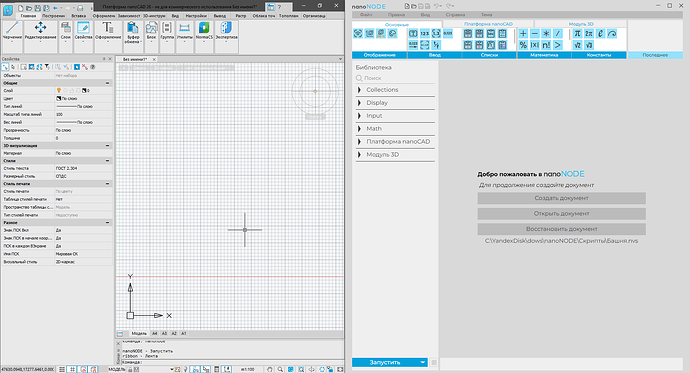Insert the pi constant node

coord(577,33)
